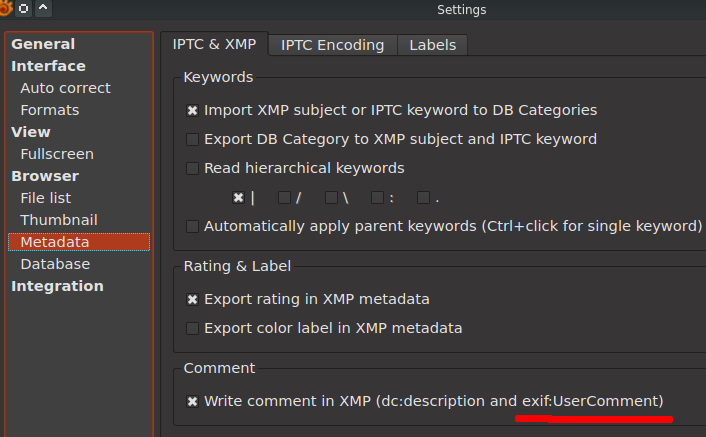Image resolution: width=706 pixels, height=437 pixels.
Task: Go to Integration settings category
Action: [57, 286]
